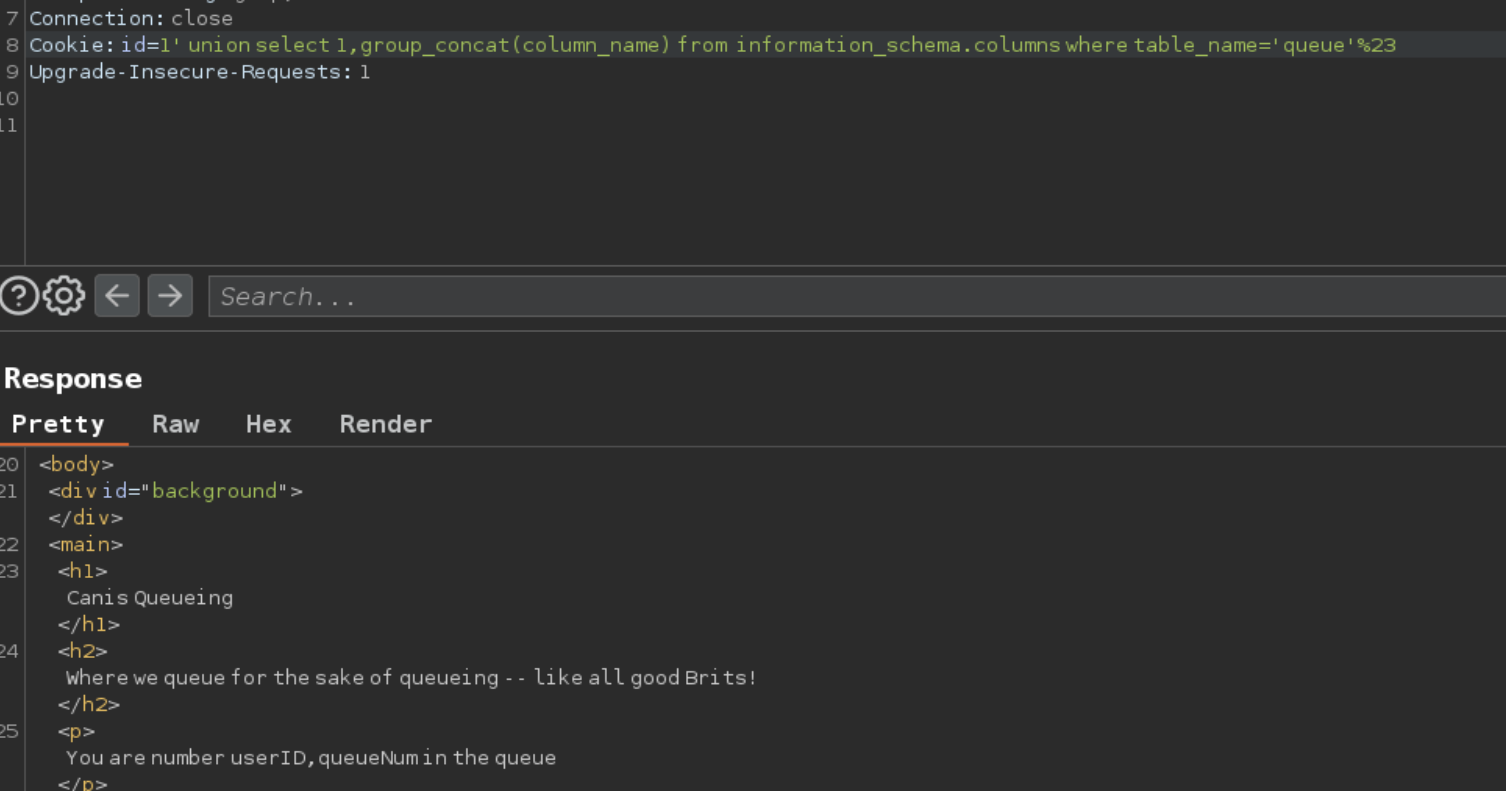Click the Upgrade-Insecure-Requests header line
Image resolution: width=1506 pixels, height=791 pixels.
point(199,72)
